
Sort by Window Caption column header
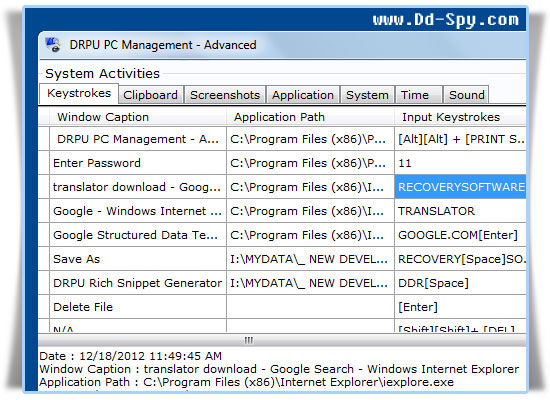[138, 117]
